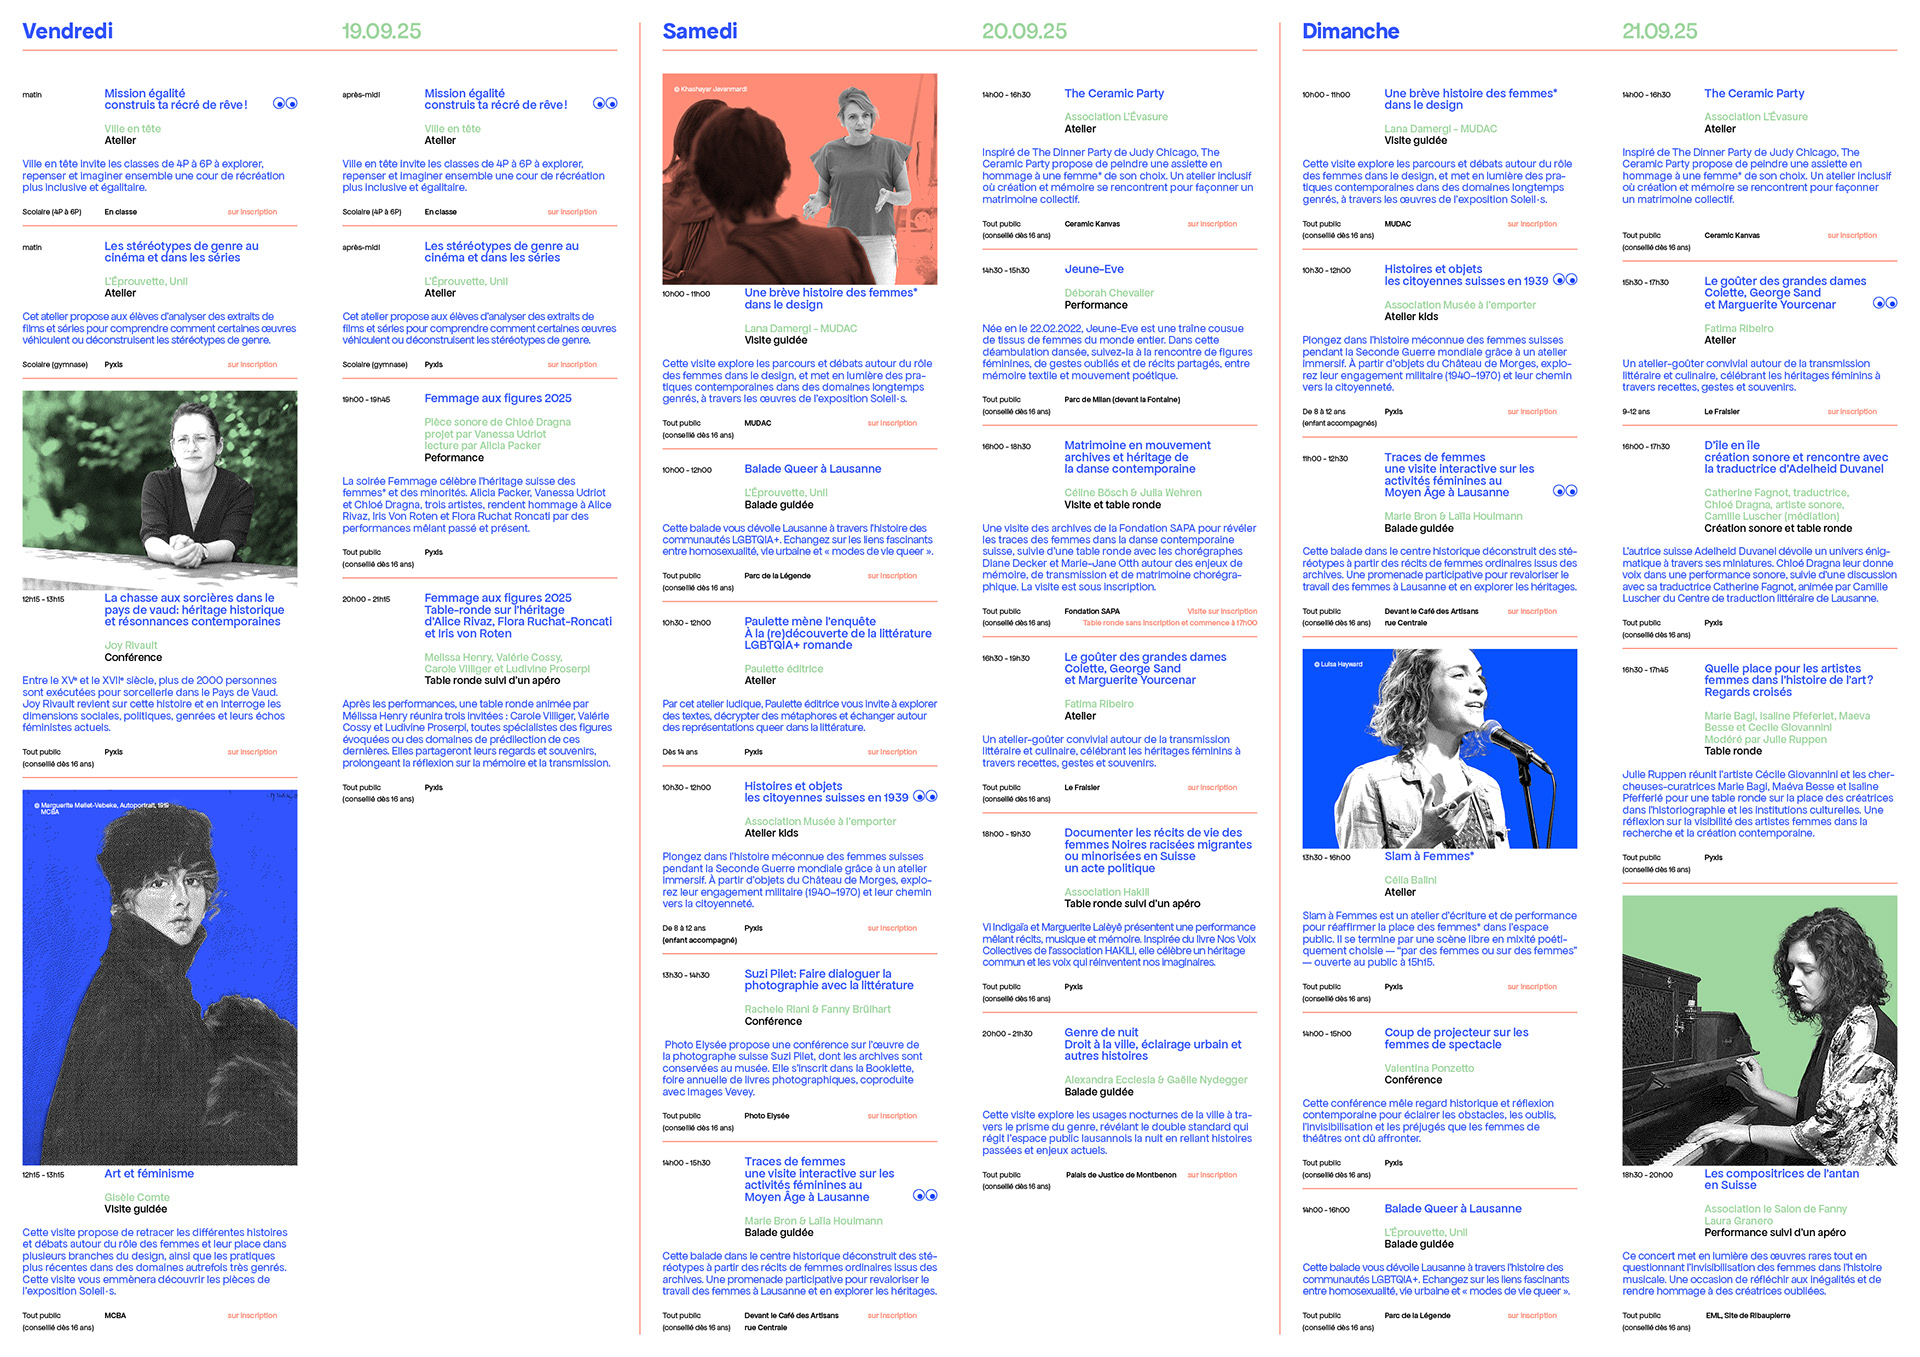Click the green pianist photo
The height and width of the screenshot is (1357, 1920).
[1759, 1030]
